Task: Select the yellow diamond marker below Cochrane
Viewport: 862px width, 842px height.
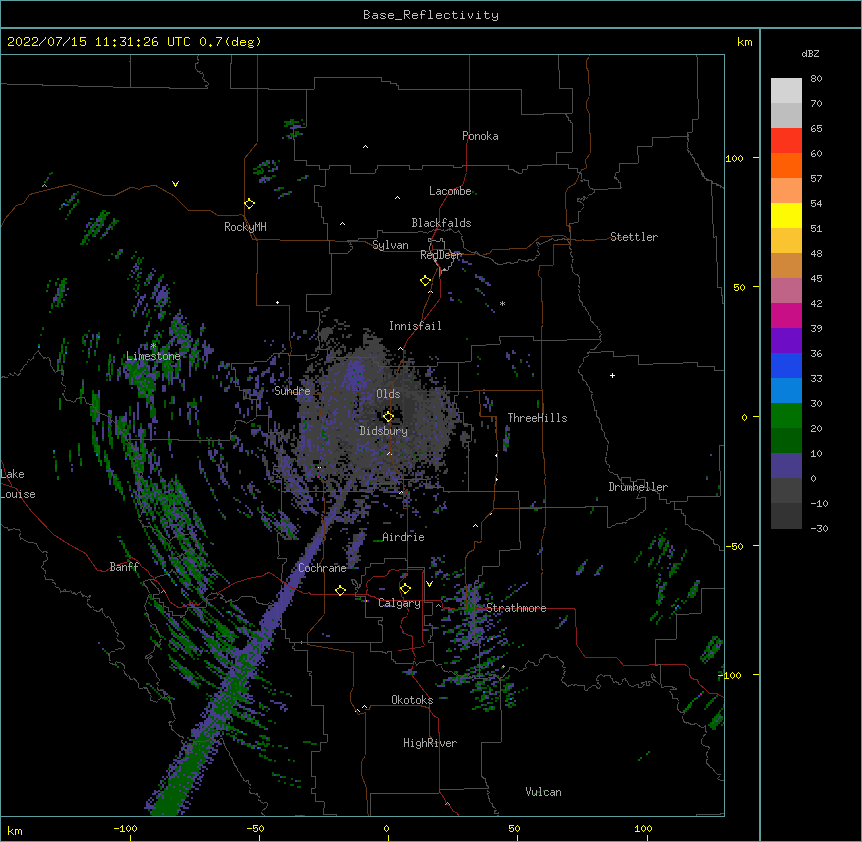Action: (x=340, y=590)
